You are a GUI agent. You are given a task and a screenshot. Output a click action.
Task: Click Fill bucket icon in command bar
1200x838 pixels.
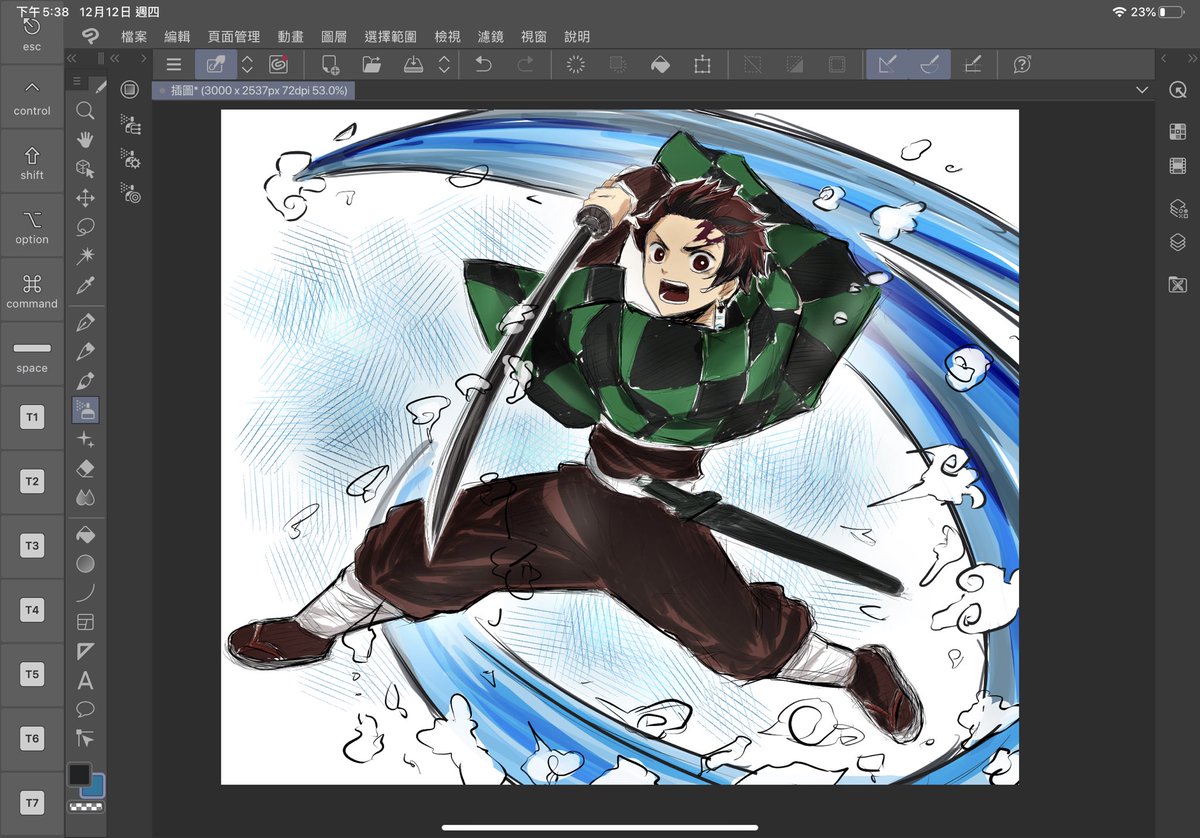coord(660,64)
